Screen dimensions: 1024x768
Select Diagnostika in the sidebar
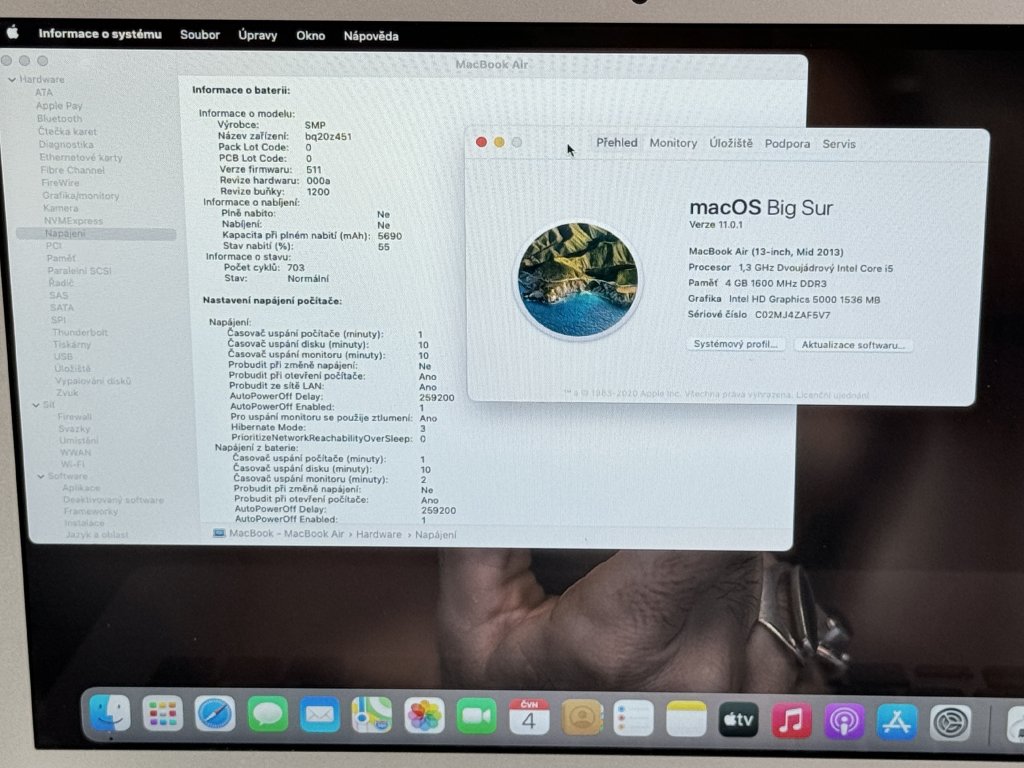66,144
